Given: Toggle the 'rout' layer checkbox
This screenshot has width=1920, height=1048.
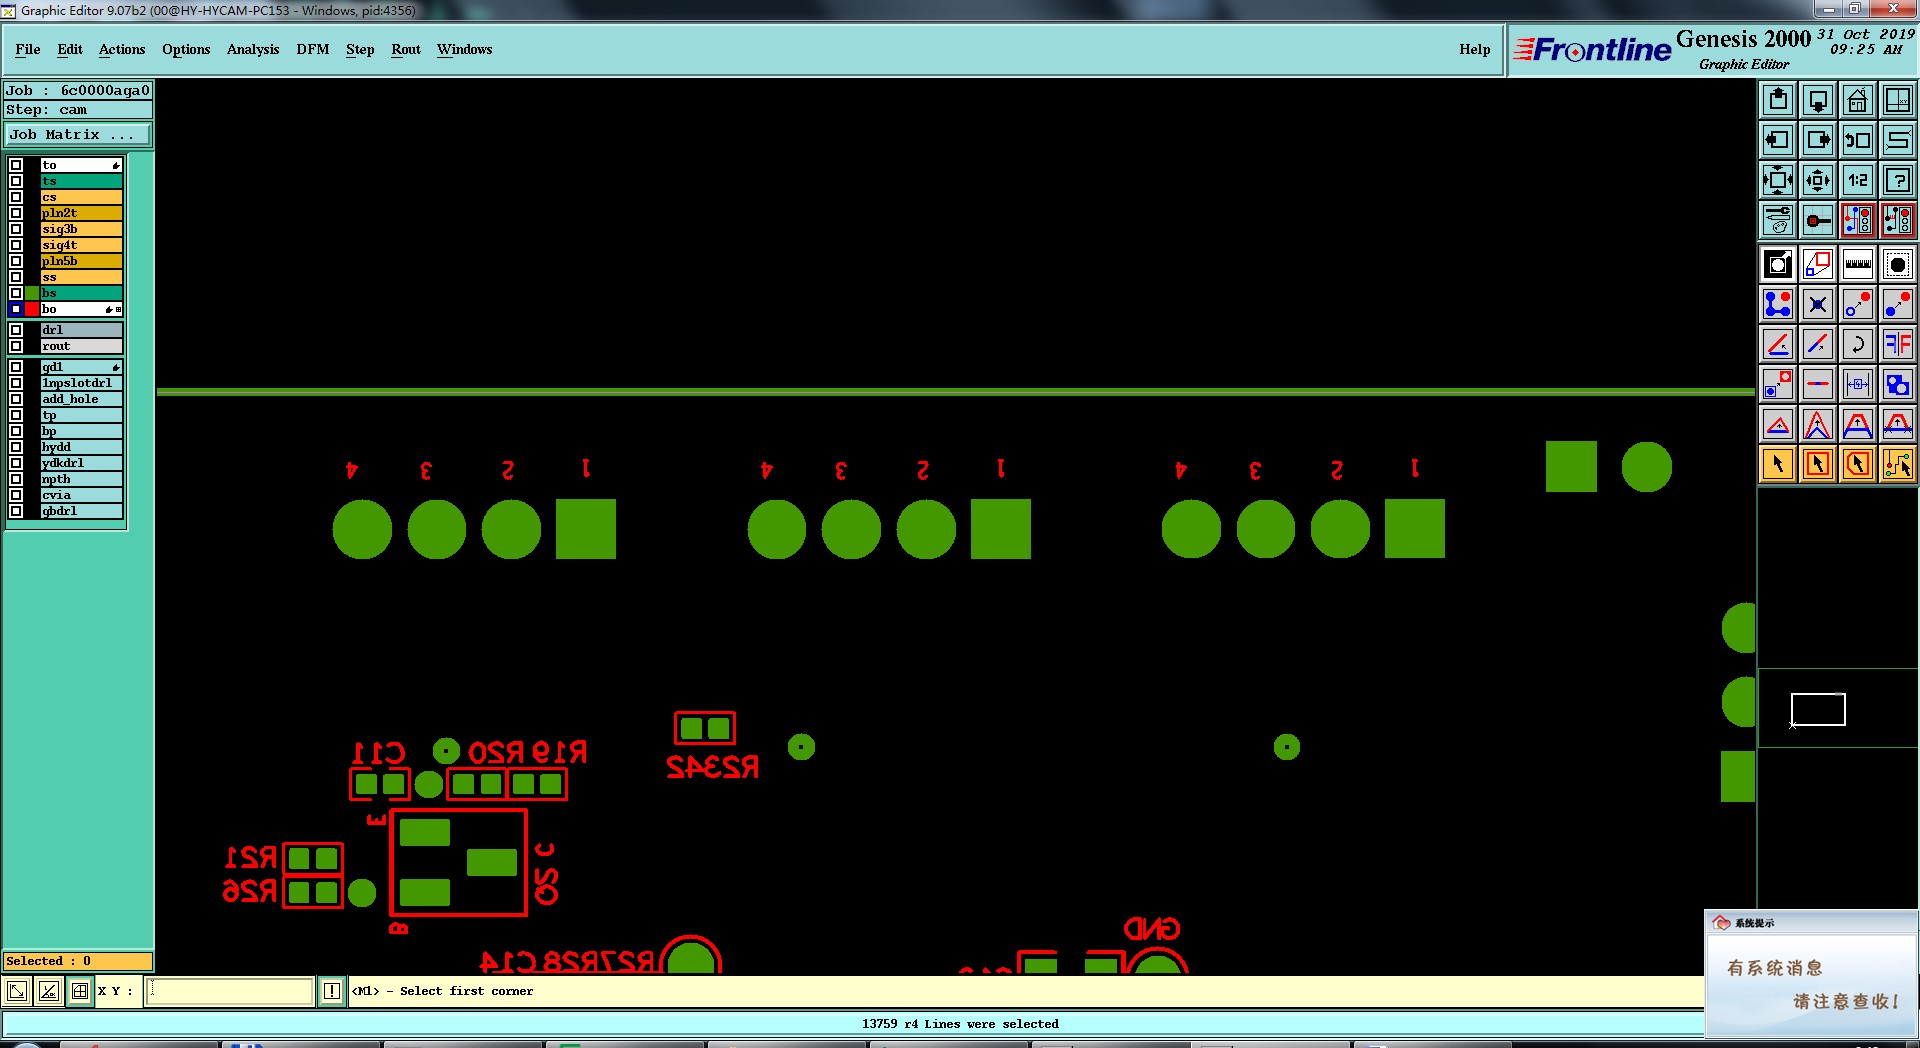Looking at the screenshot, I should tap(16, 346).
